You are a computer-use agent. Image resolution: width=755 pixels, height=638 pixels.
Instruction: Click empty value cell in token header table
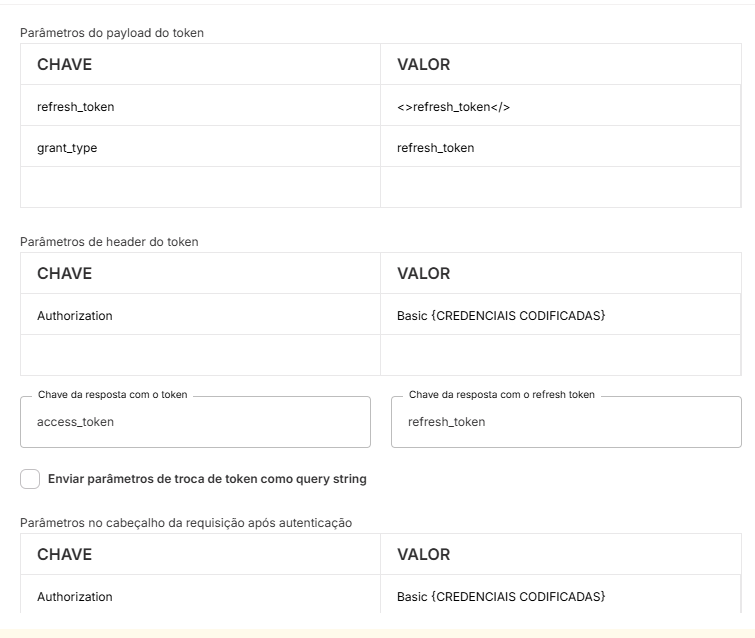pyautogui.click(x=560, y=355)
